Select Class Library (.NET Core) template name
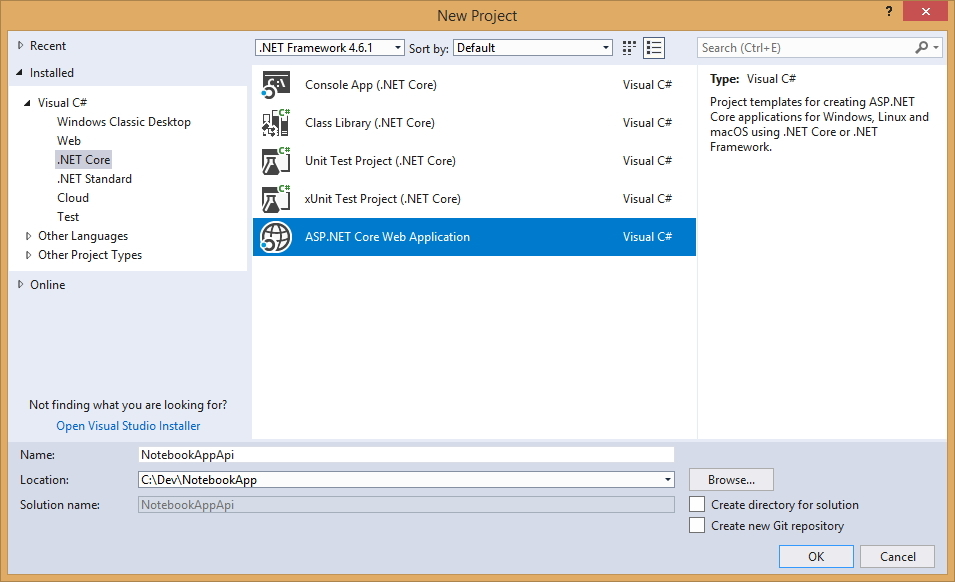This screenshot has width=955, height=582. pos(370,122)
